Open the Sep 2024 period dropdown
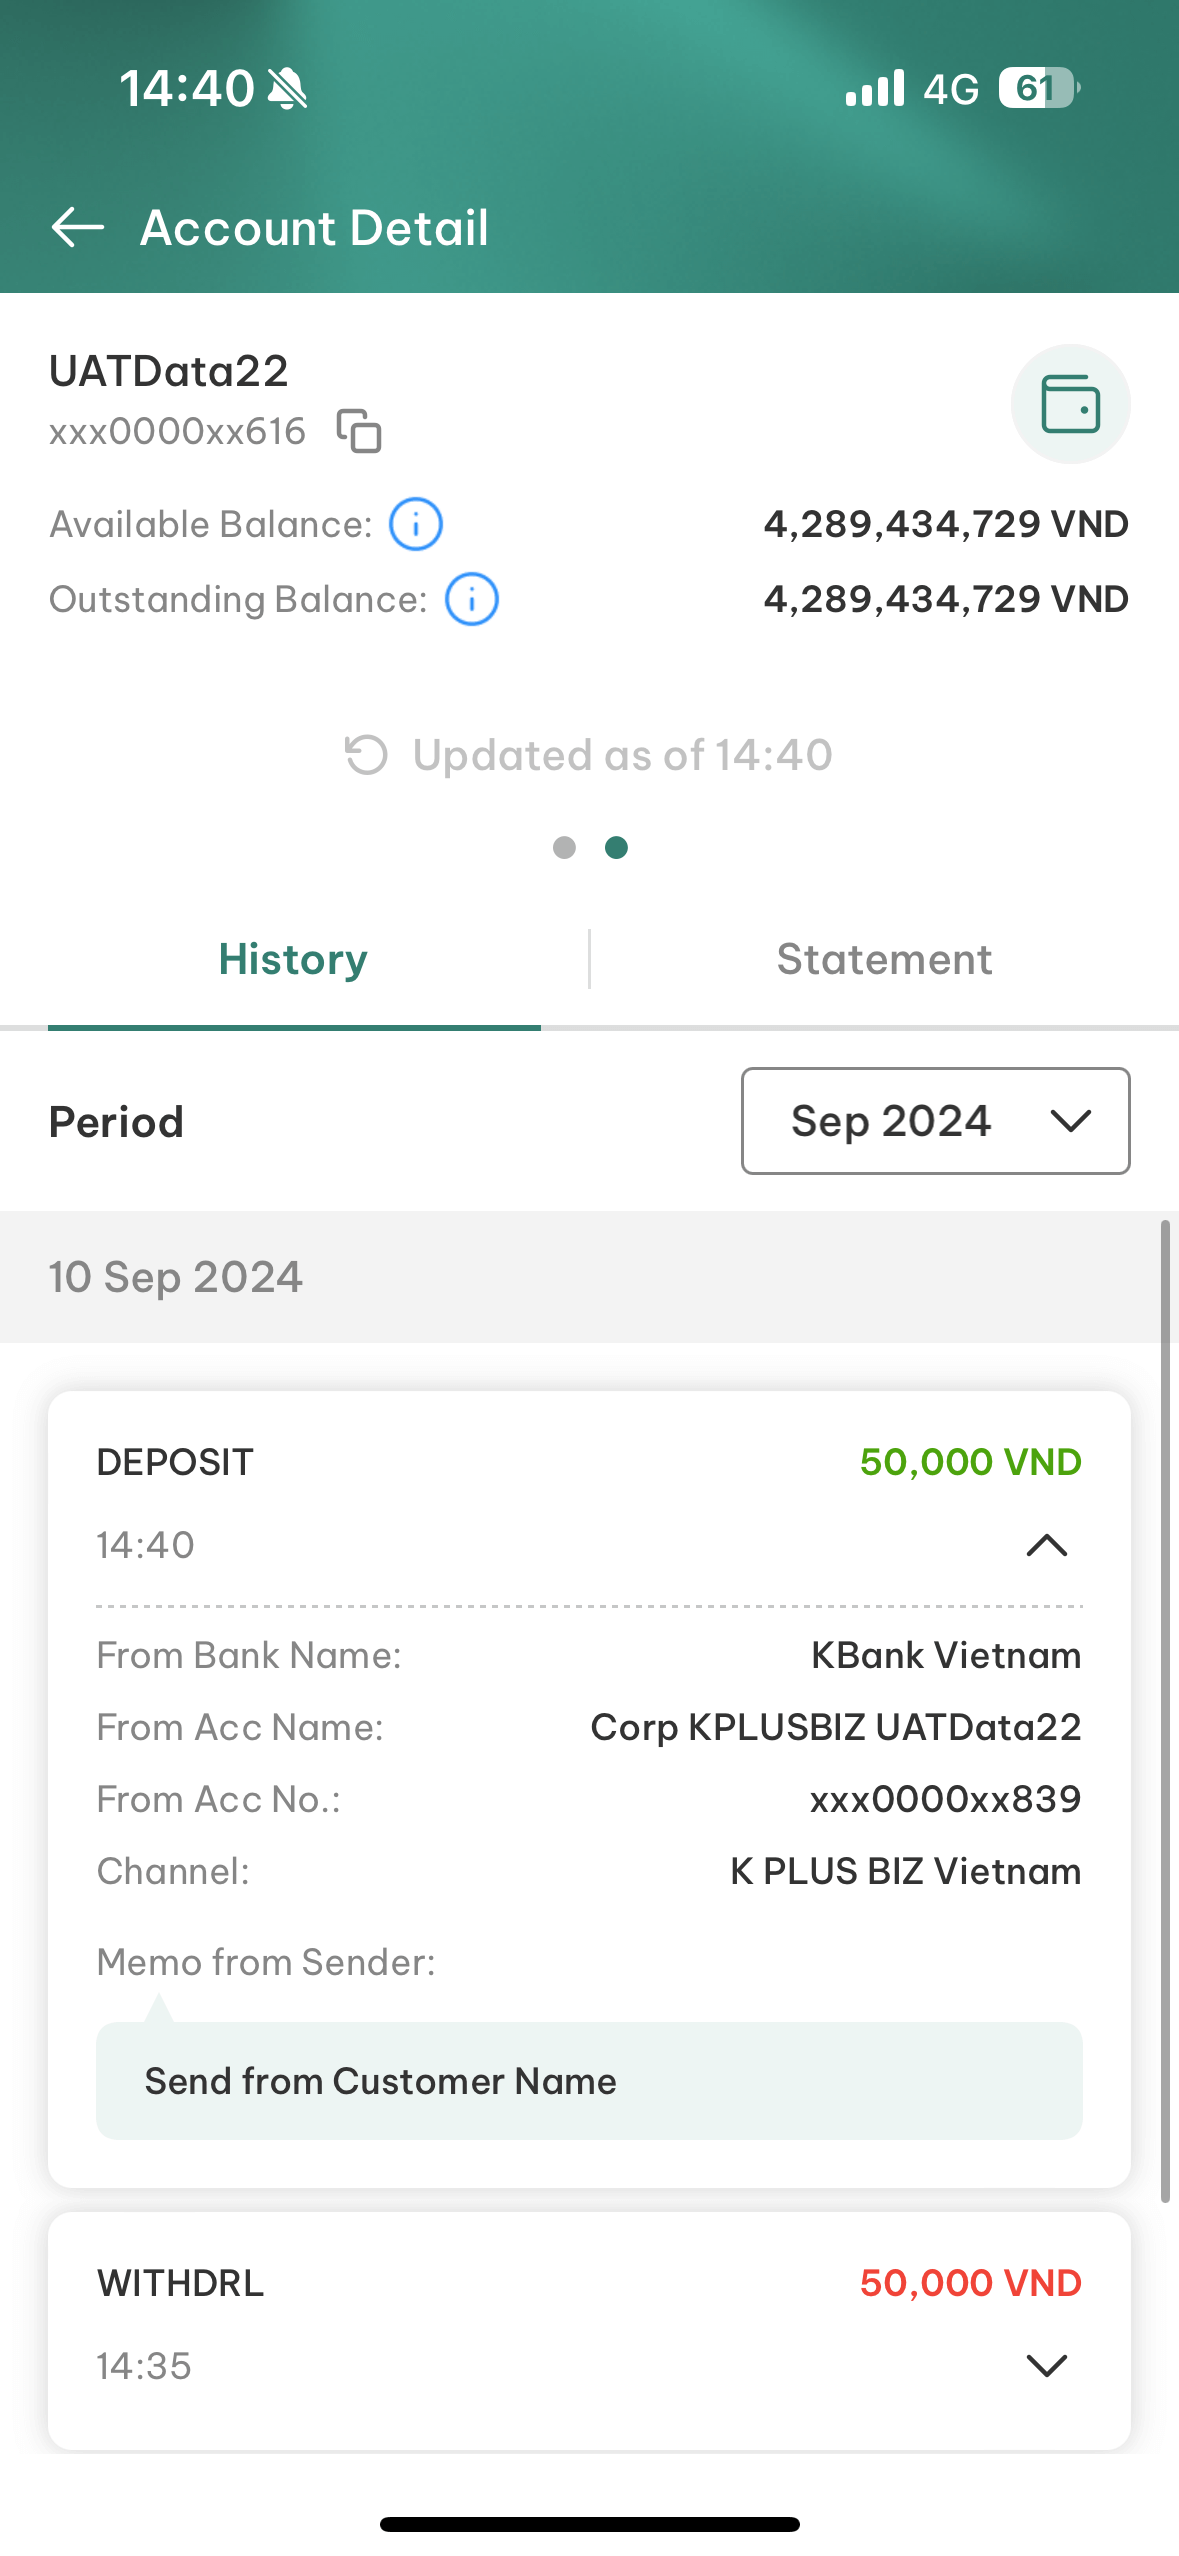1179x2556 pixels. click(936, 1121)
